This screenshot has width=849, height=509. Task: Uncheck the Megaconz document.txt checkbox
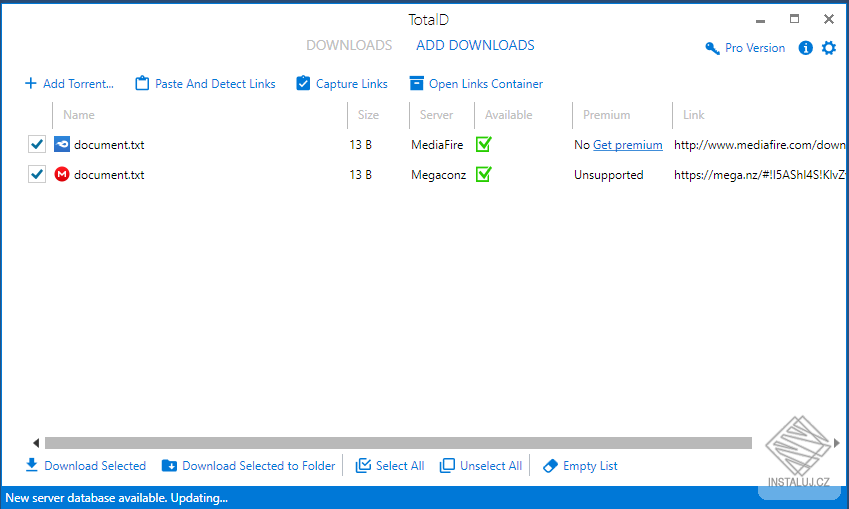pyautogui.click(x=37, y=174)
